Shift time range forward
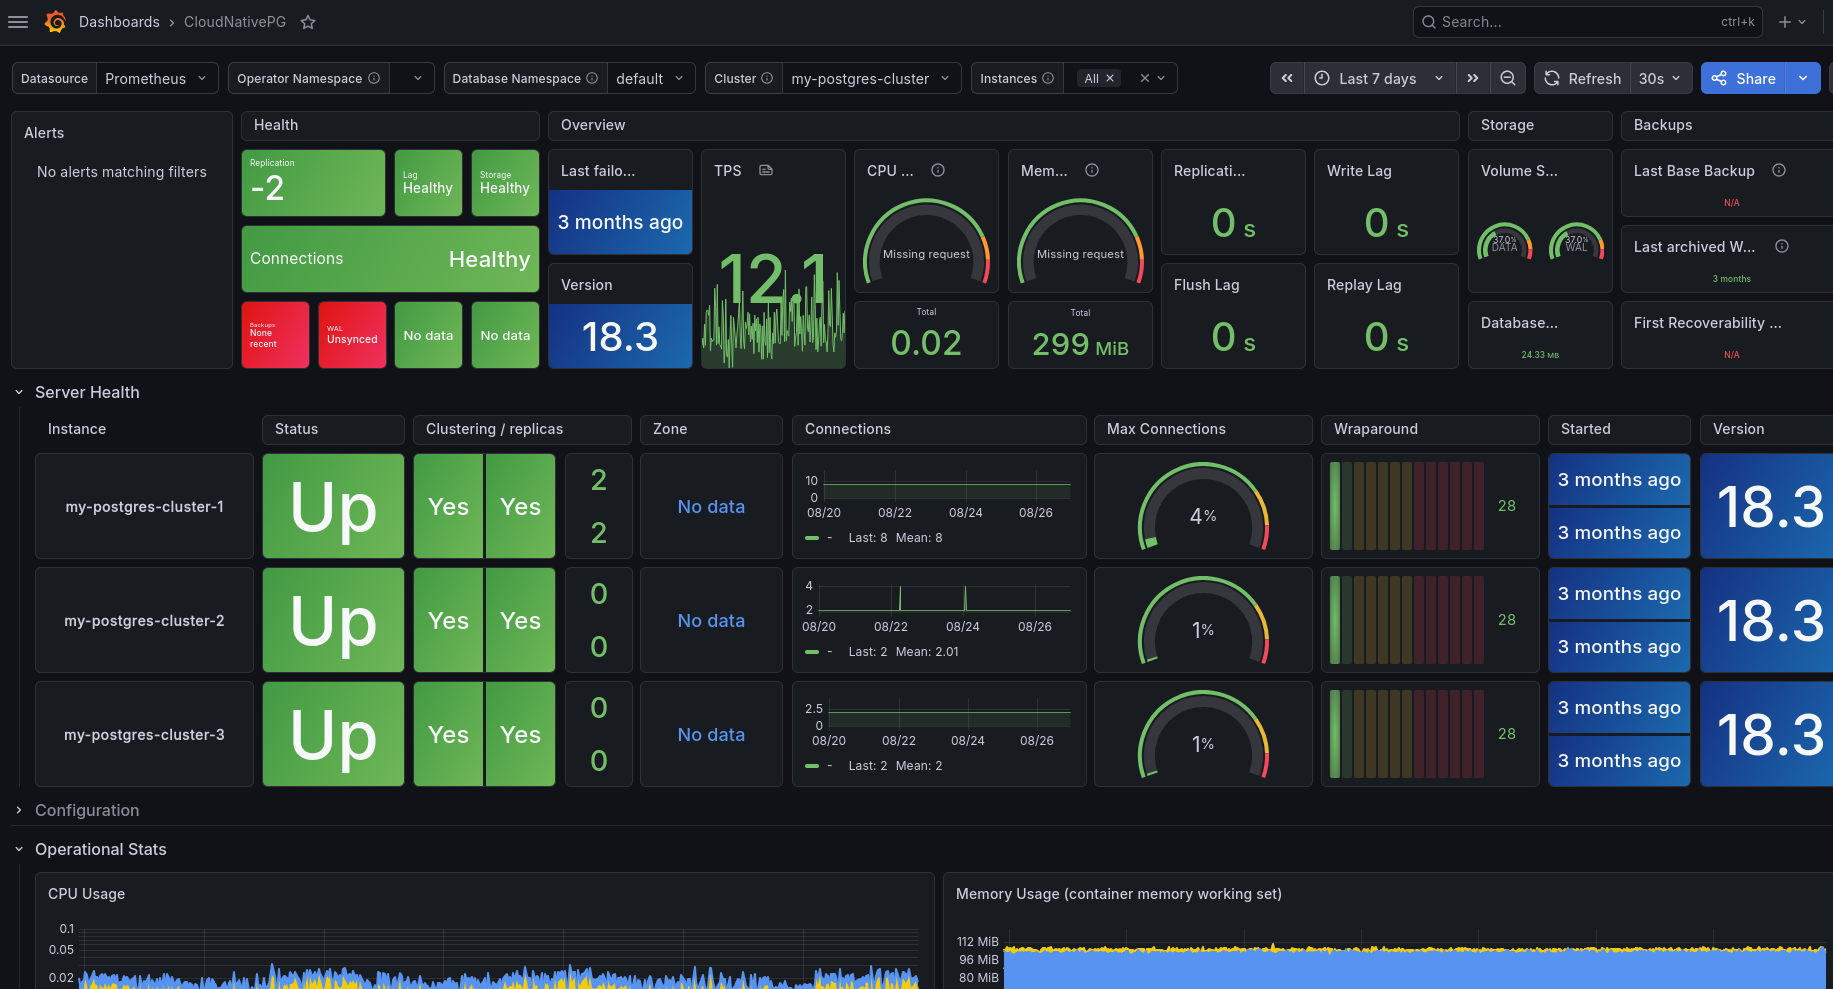Screen dimensions: 1833x989 1473,78
